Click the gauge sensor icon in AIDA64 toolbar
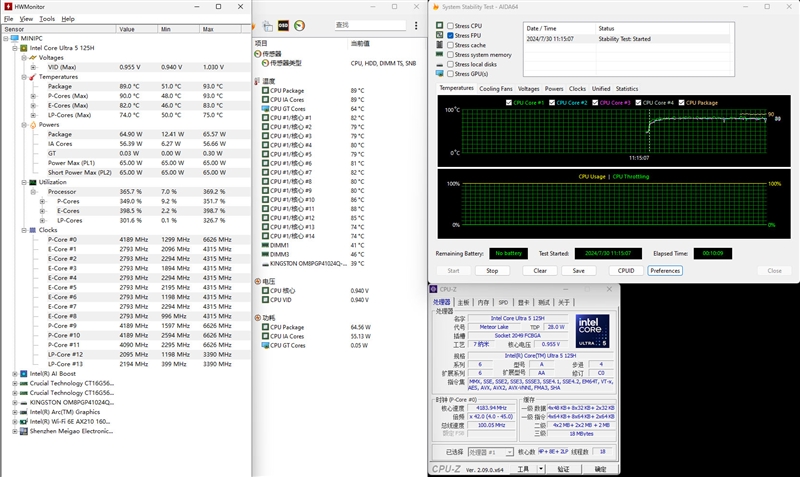This screenshot has width=800, height=477. [299, 26]
